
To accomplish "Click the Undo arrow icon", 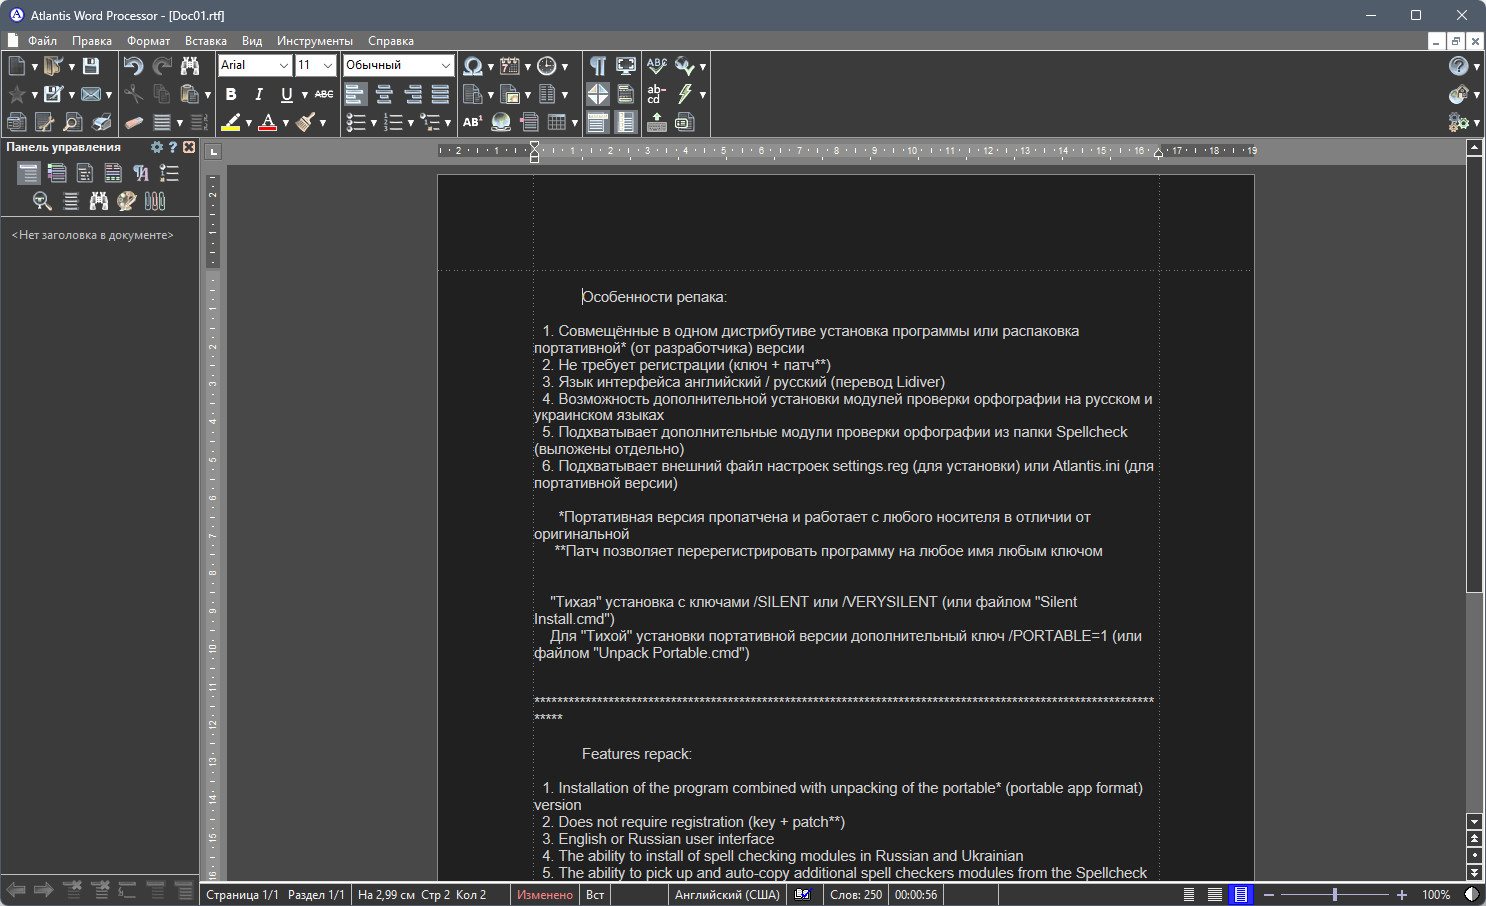I will [x=133, y=66].
